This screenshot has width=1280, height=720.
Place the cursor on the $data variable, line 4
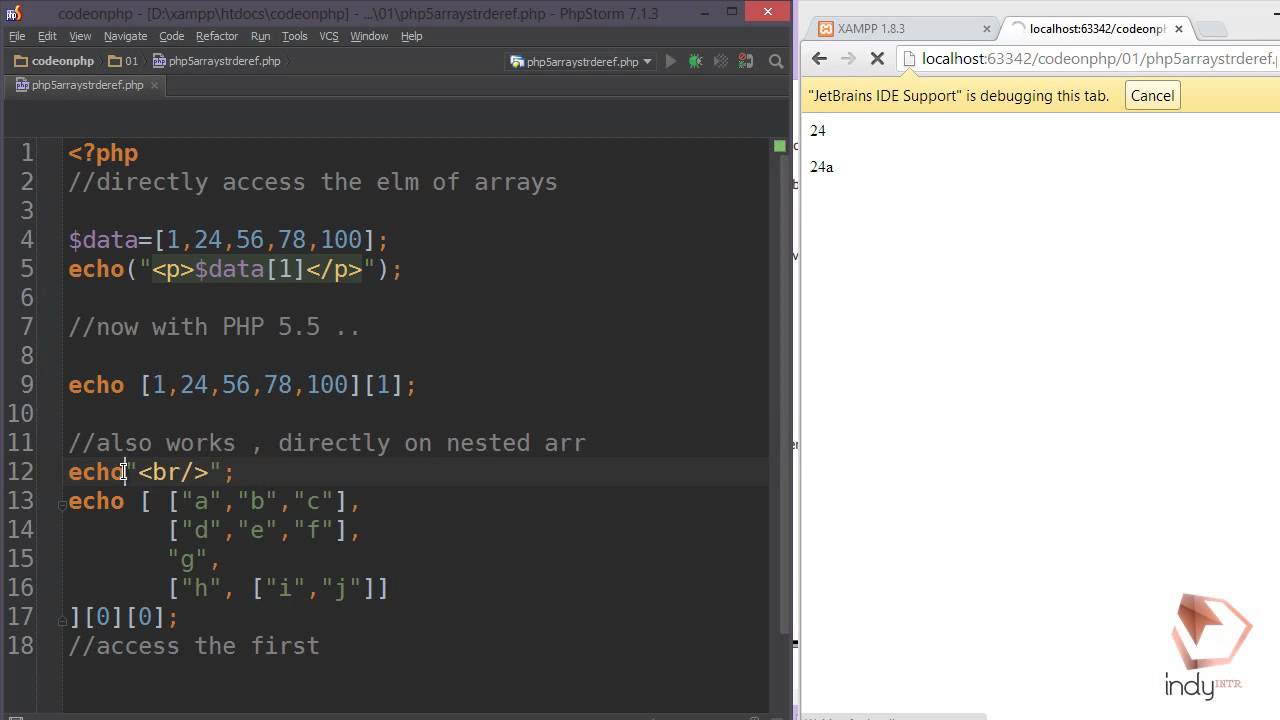pyautogui.click(x=103, y=240)
